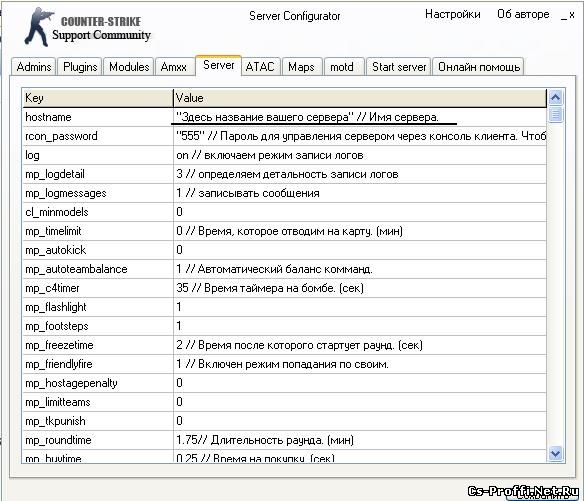Open the Maps tab
Viewport: 584px width, 501px height.
[301, 67]
